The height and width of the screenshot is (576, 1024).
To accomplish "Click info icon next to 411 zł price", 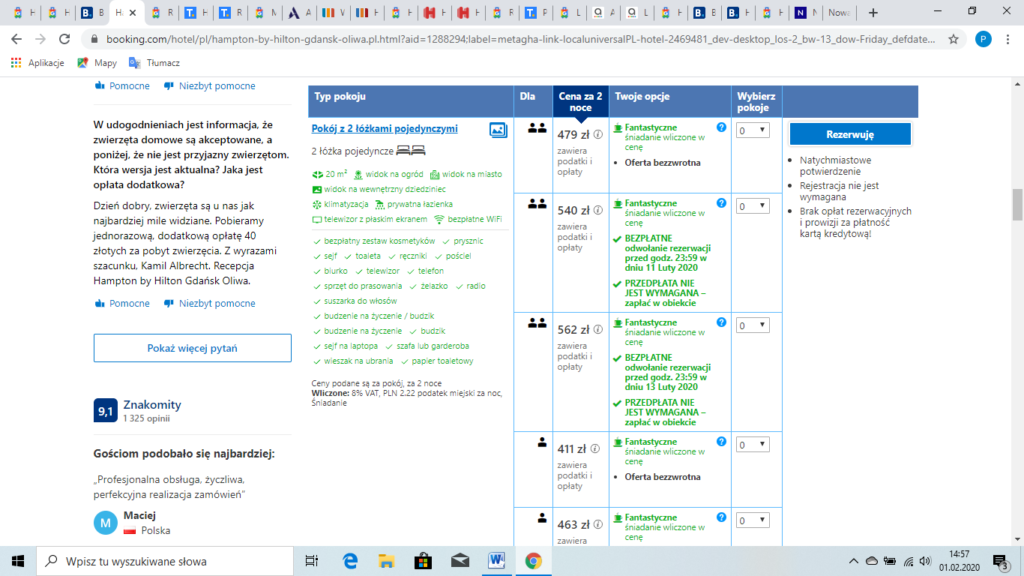I will point(595,449).
